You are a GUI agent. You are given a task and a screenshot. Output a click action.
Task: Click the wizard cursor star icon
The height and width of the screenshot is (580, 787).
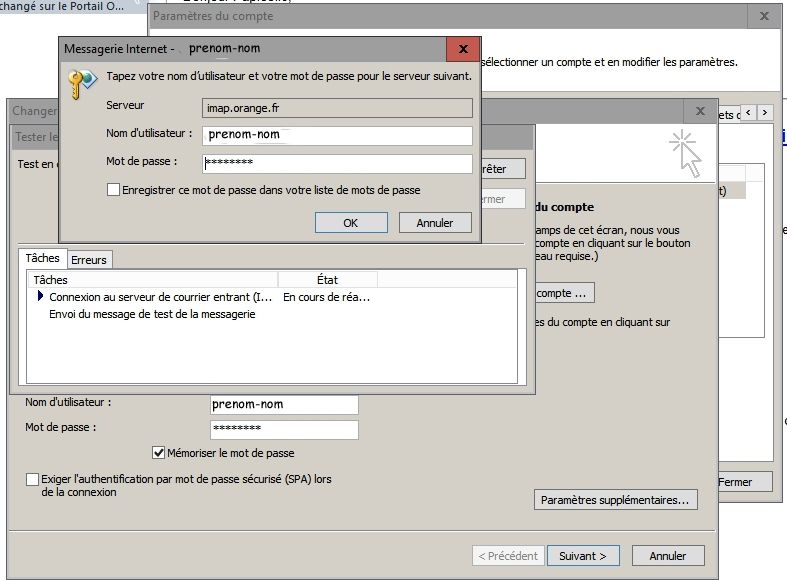686,153
